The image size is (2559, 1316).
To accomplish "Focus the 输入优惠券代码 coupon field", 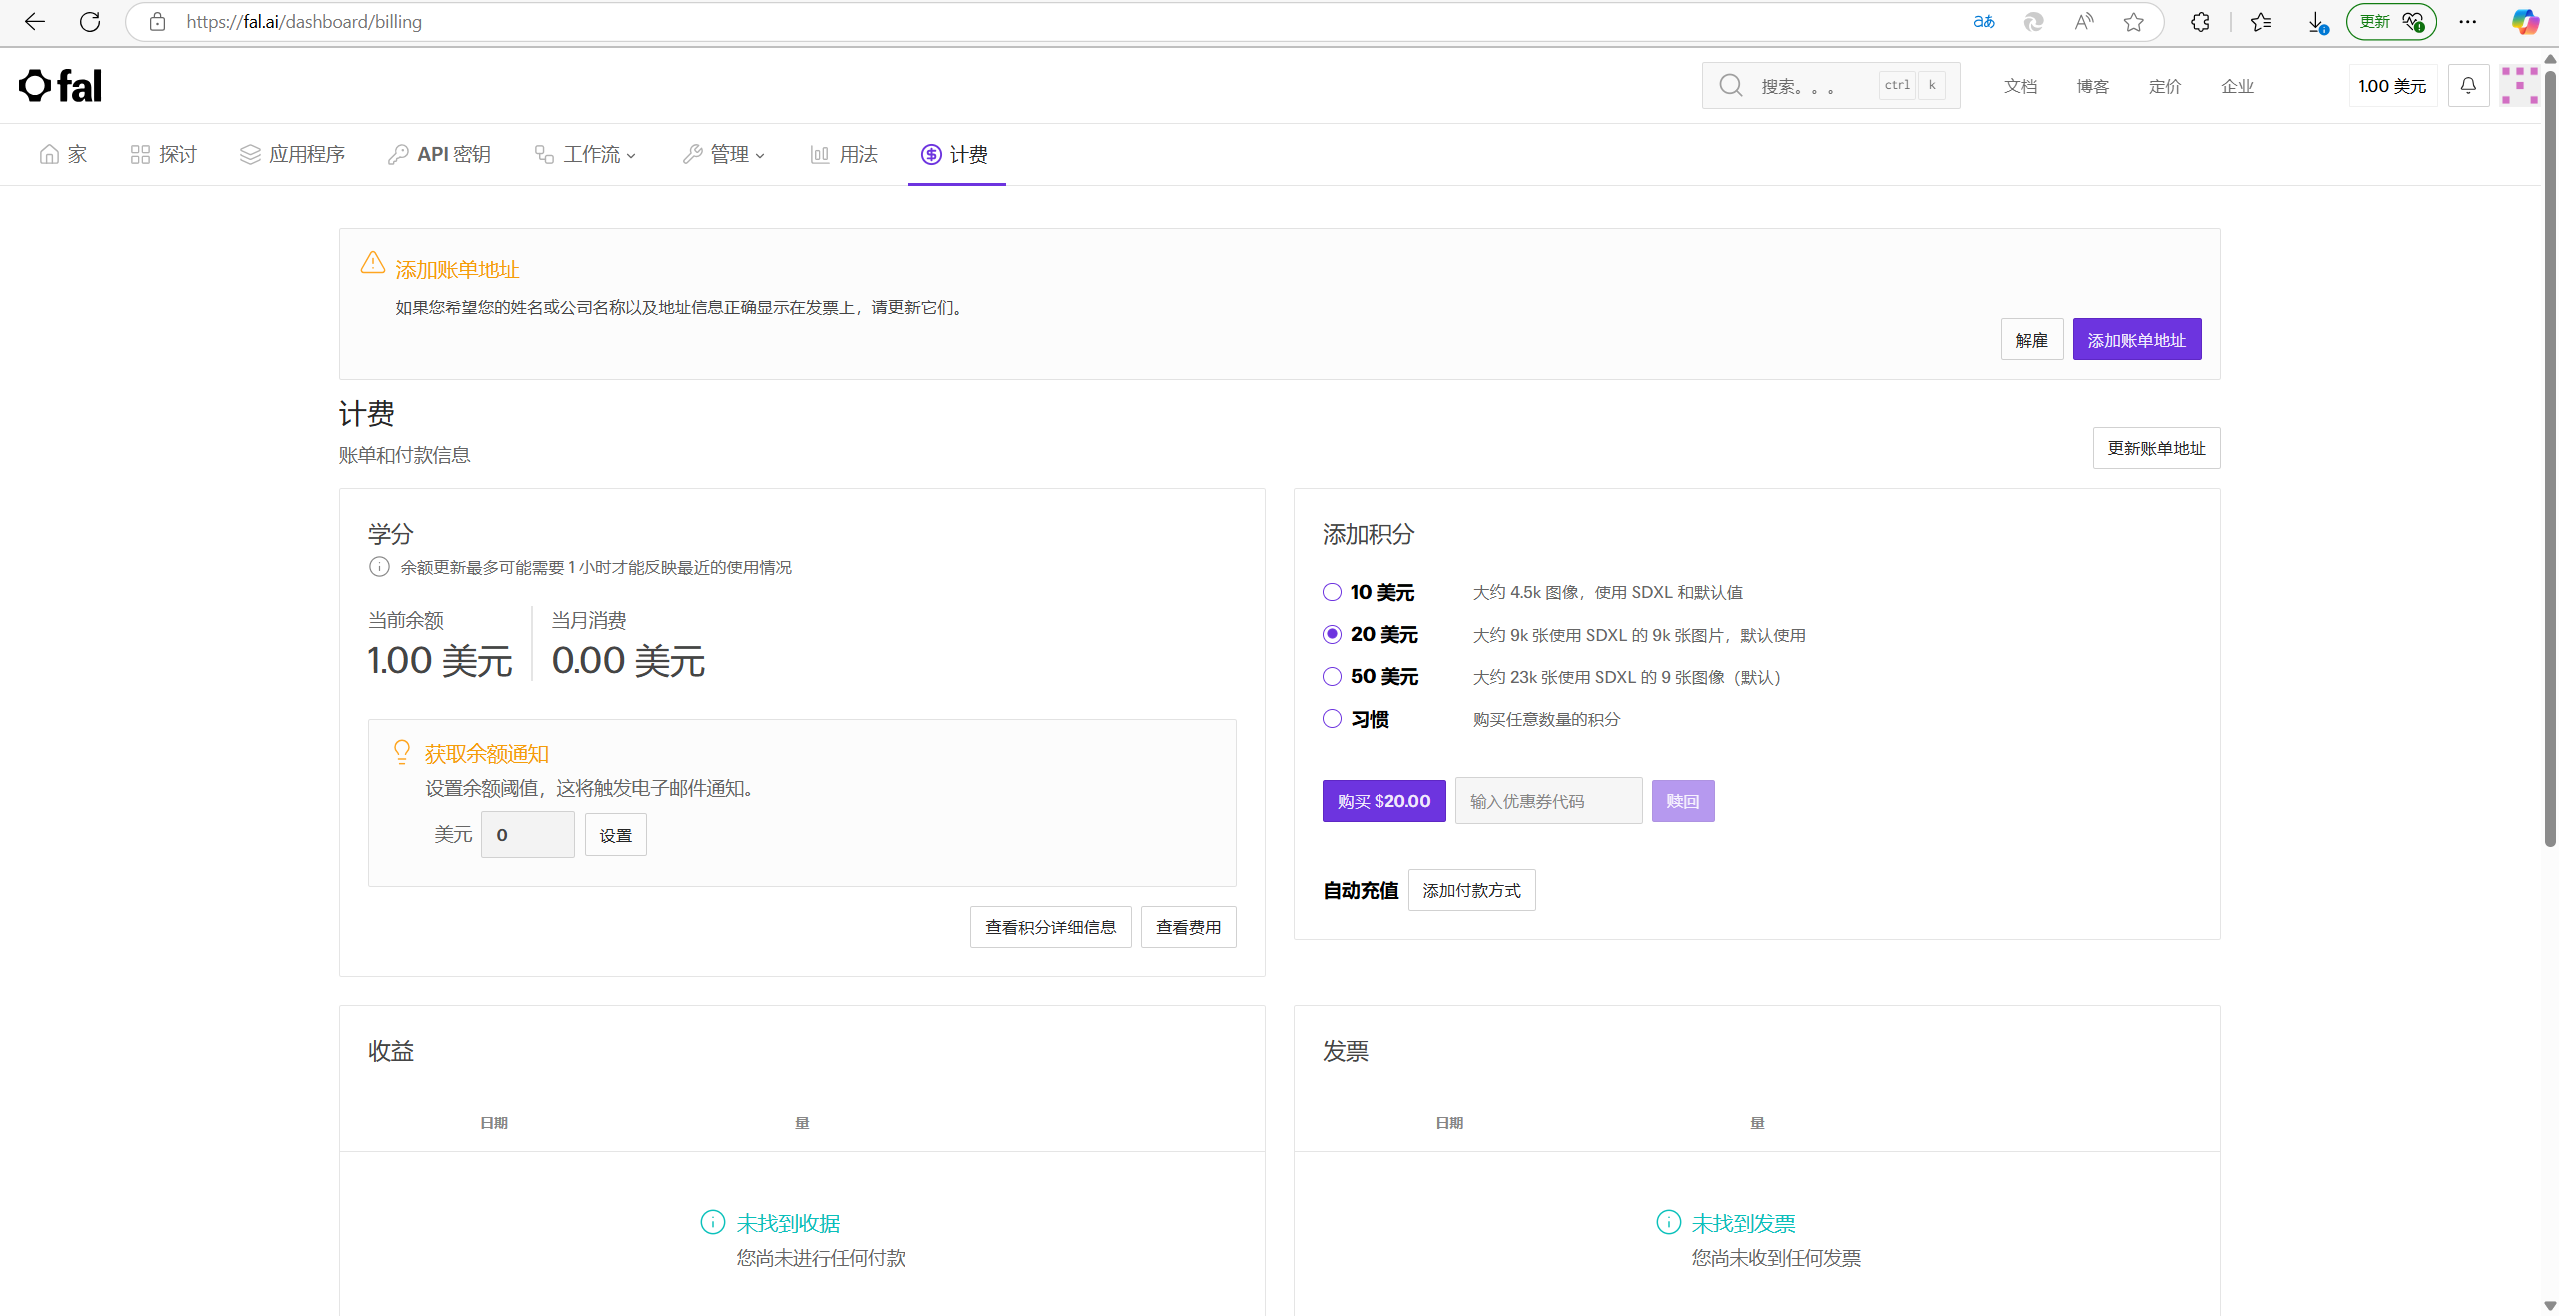I will coord(1547,801).
